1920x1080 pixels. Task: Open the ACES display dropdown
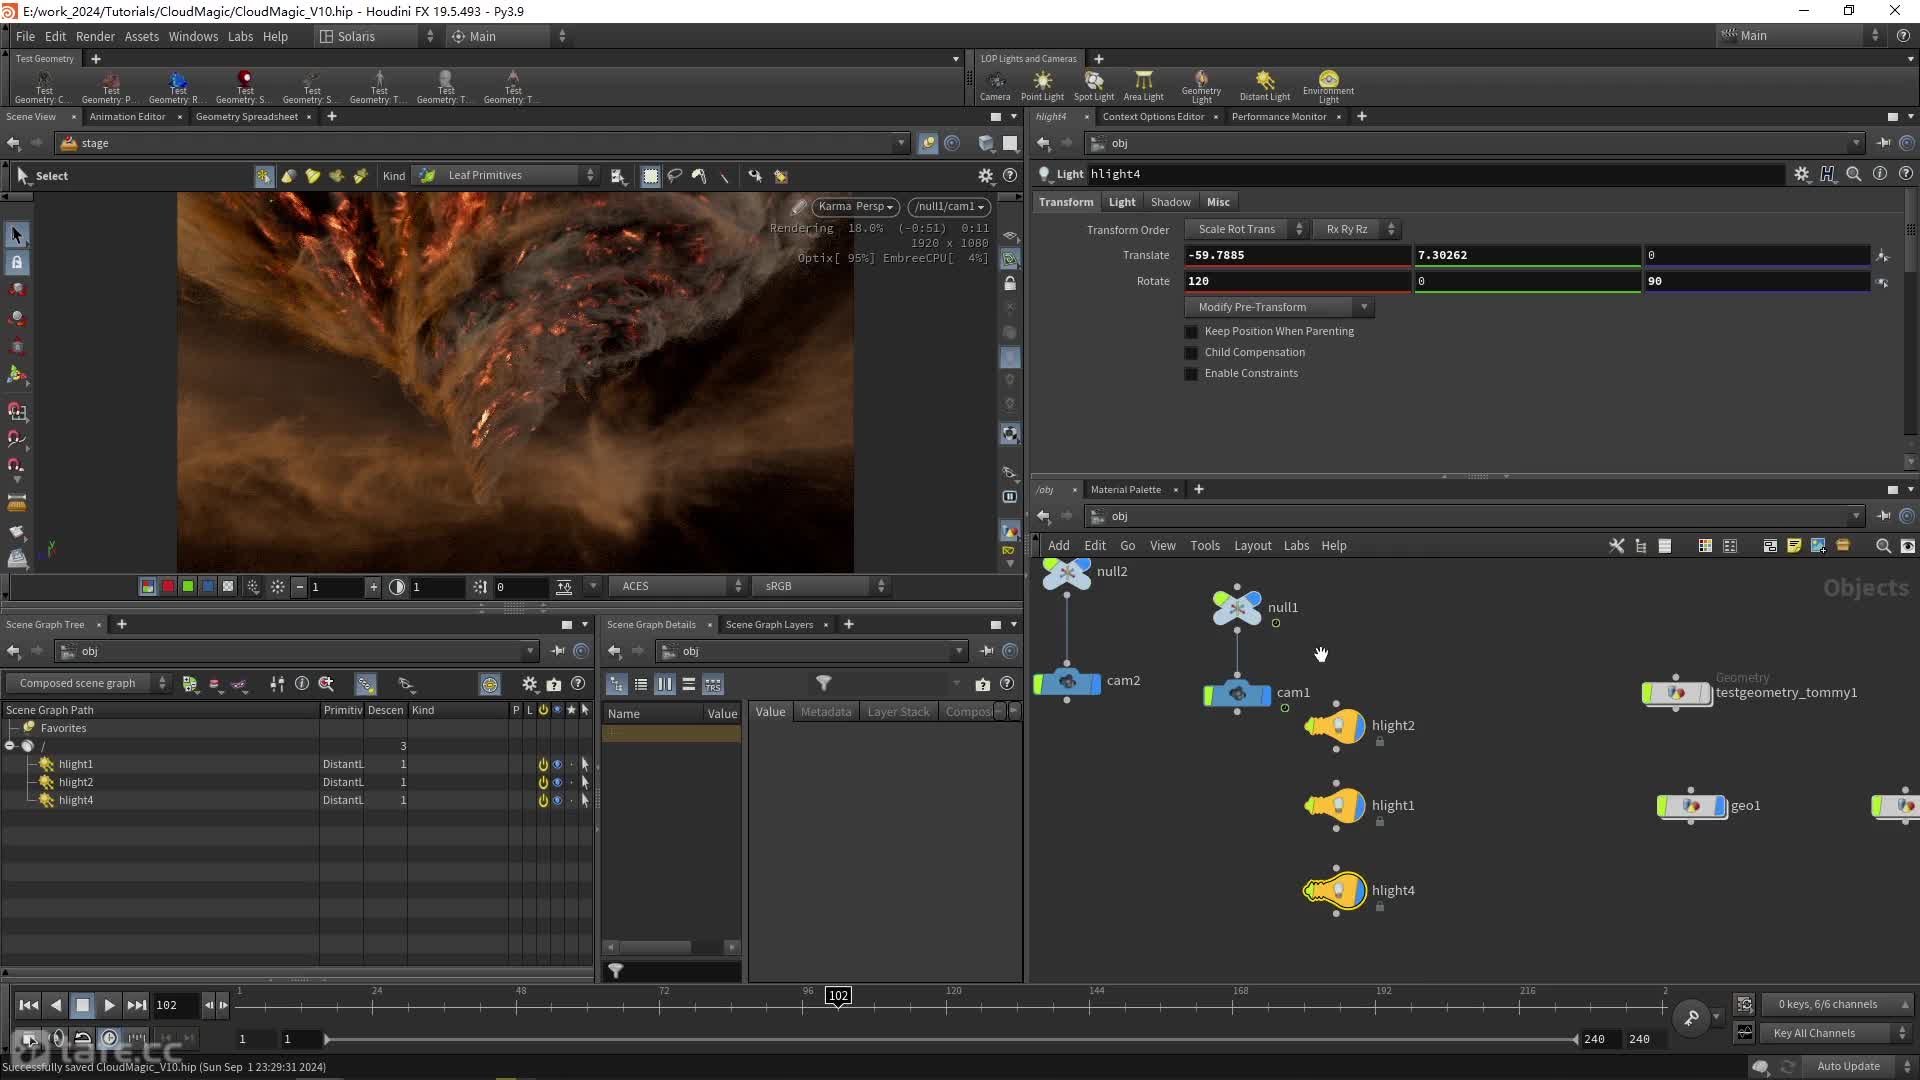click(680, 586)
